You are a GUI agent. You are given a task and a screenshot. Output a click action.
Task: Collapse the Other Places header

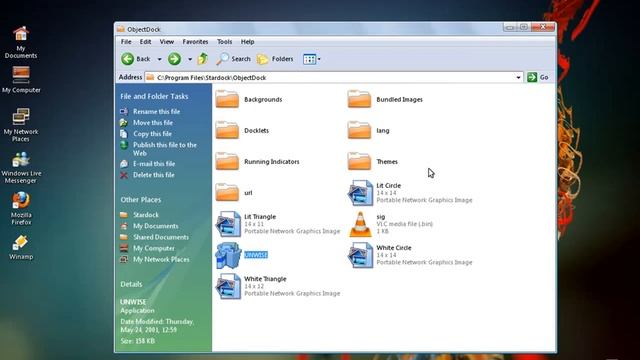pyautogui.click(x=140, y=200)
